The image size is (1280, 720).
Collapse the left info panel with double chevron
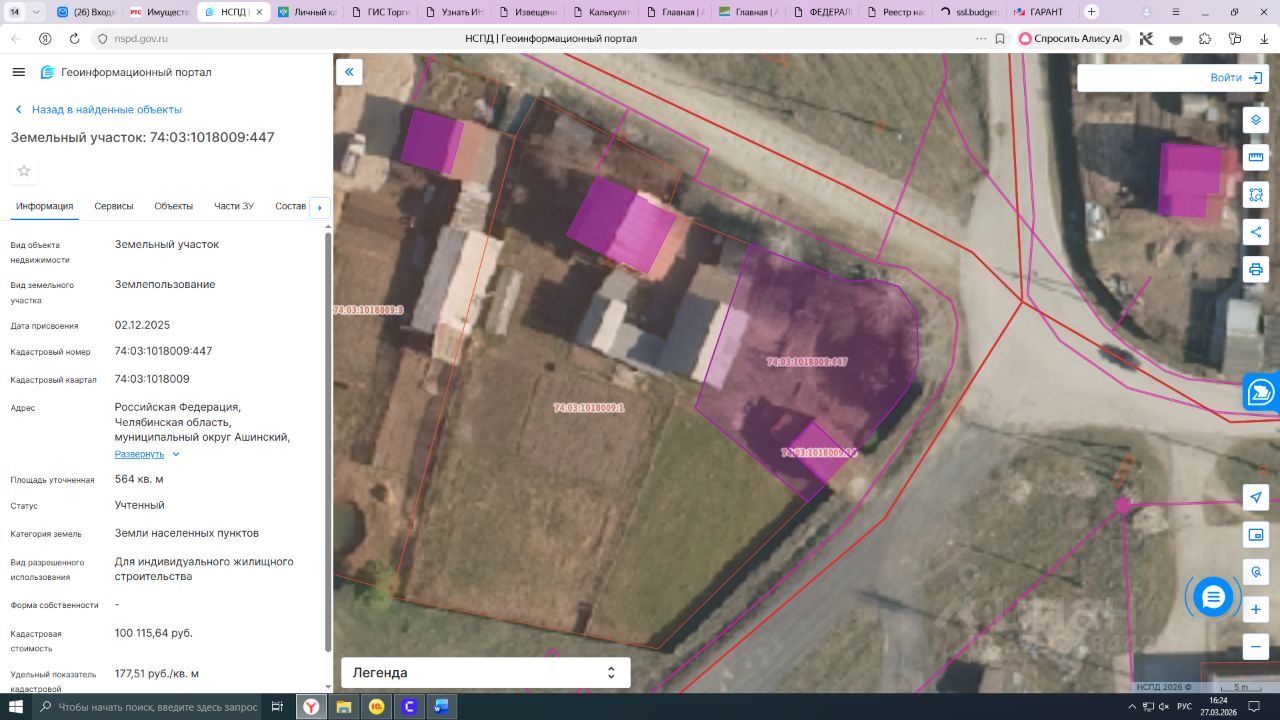tap(349, 72)
